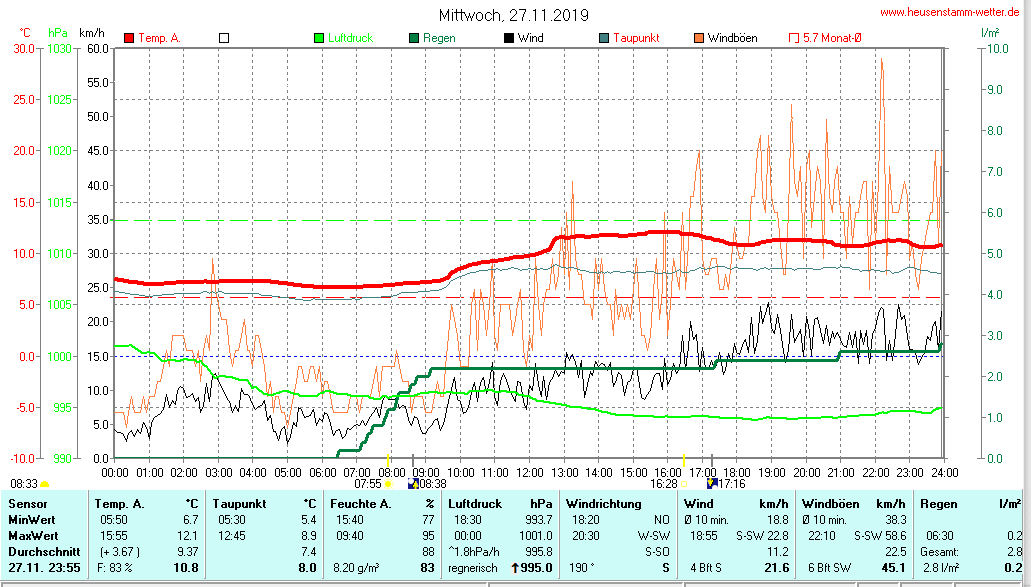1034x587 pixels.
Task: Click the orange Windböen legend square
Action: 698,38
